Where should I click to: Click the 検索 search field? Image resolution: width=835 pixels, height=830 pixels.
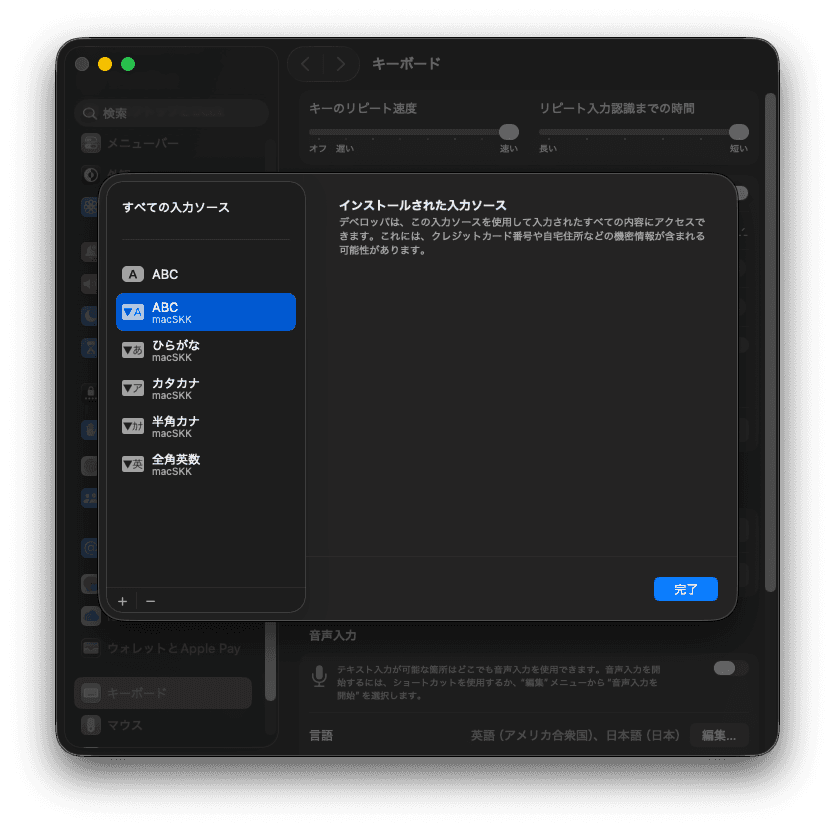pos(171,113)
